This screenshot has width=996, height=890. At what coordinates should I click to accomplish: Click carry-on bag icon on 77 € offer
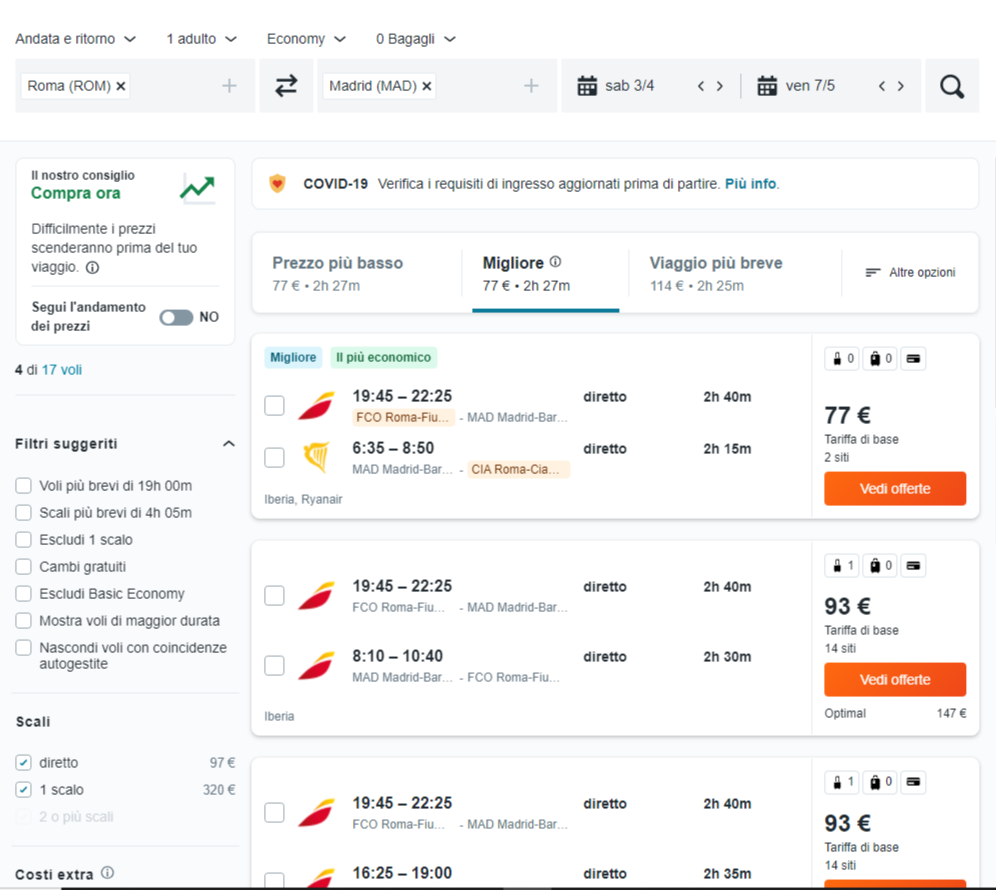pos(842,359)
